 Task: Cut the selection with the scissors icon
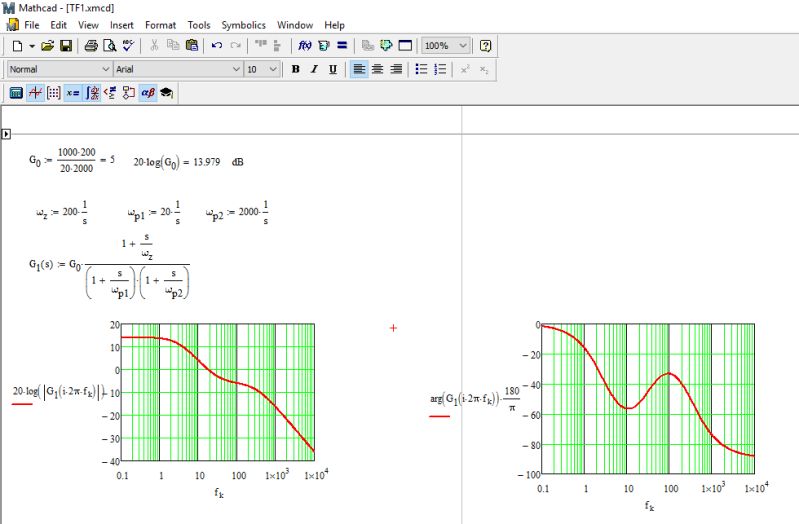(154, 46)
